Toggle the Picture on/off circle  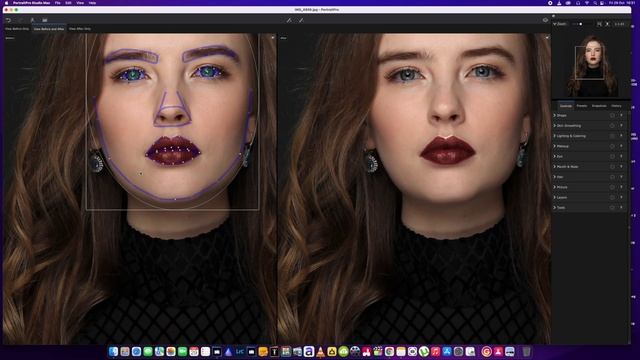pos(612,187)
